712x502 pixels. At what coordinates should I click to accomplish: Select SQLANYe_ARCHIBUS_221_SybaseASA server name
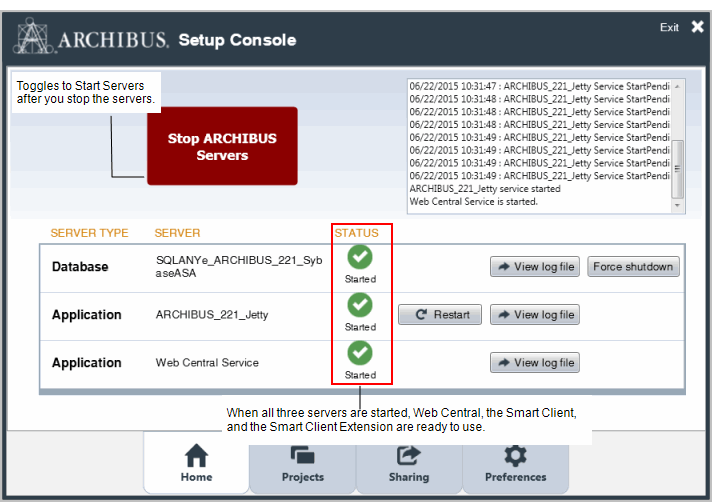pyautogui.click(x=239, y=266)
